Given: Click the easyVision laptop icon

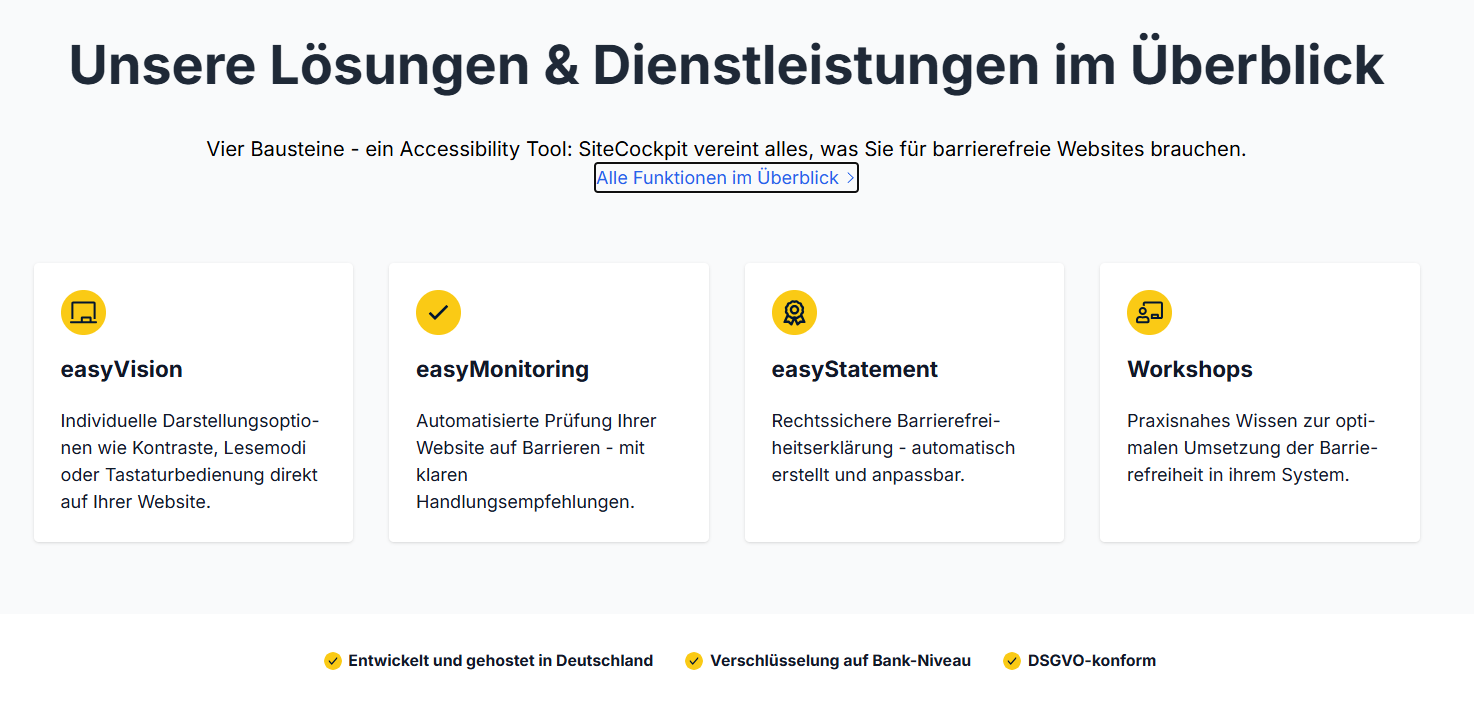Looking at the screenshot, I should 83,313.
